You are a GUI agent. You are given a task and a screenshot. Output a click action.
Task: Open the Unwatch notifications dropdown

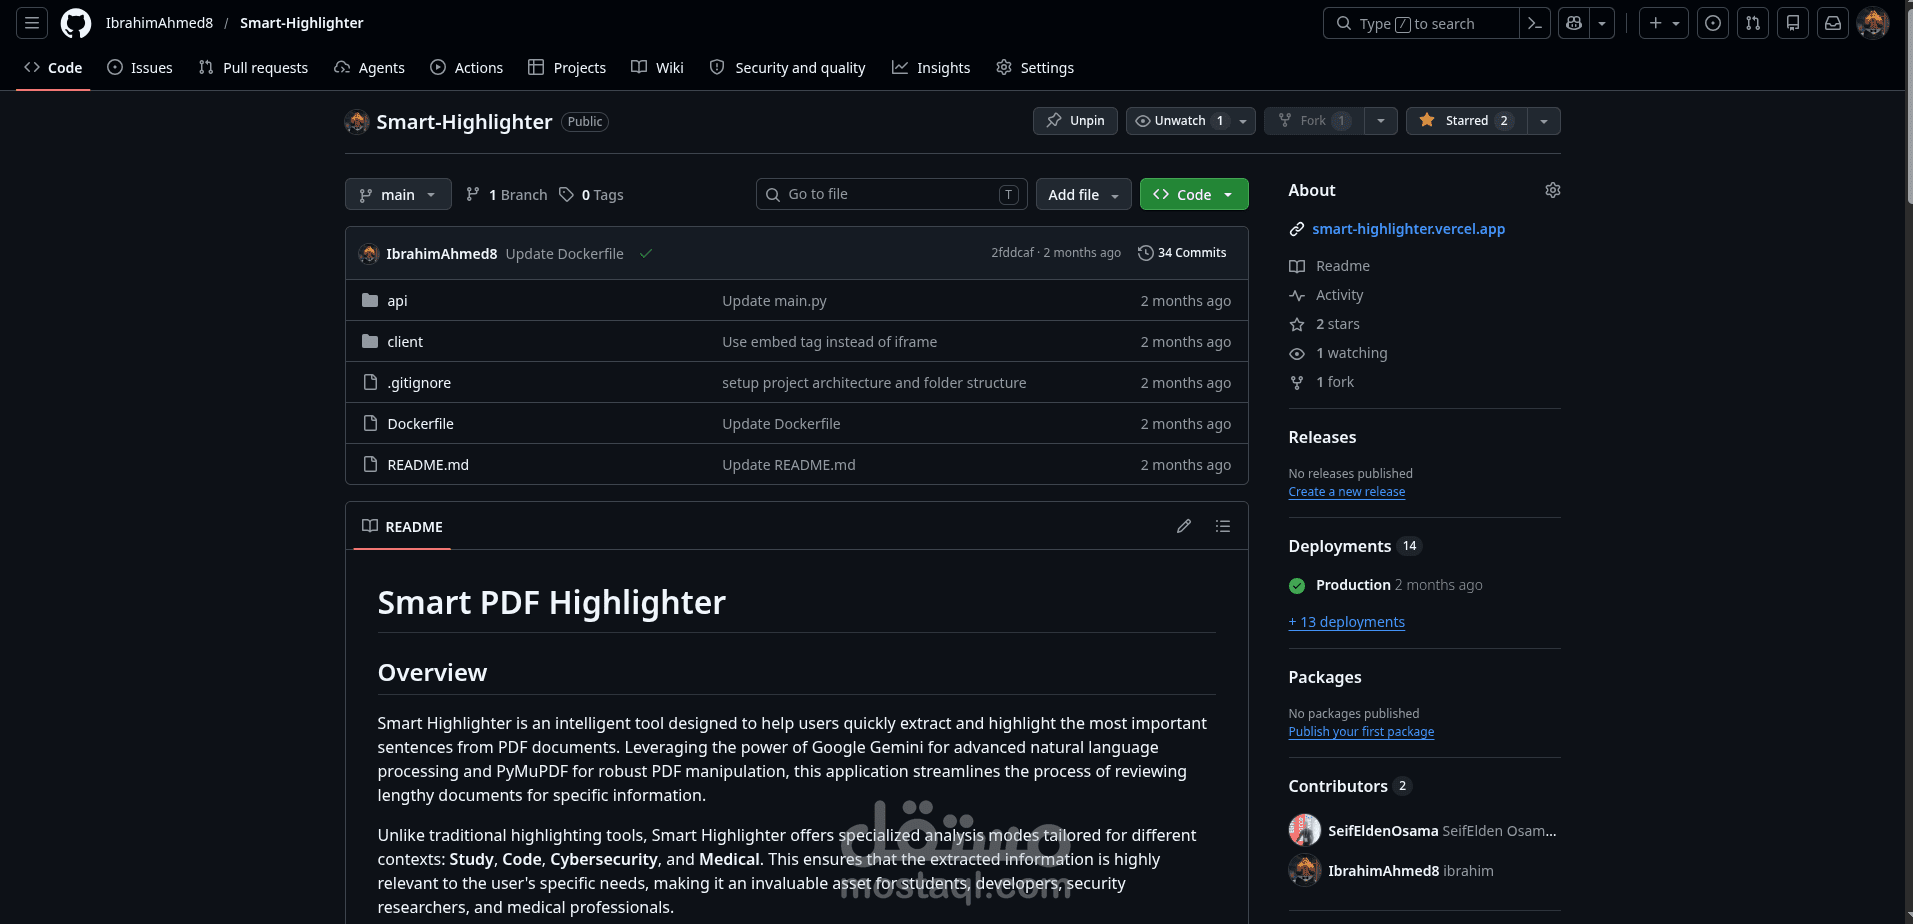click(1190, 120)
